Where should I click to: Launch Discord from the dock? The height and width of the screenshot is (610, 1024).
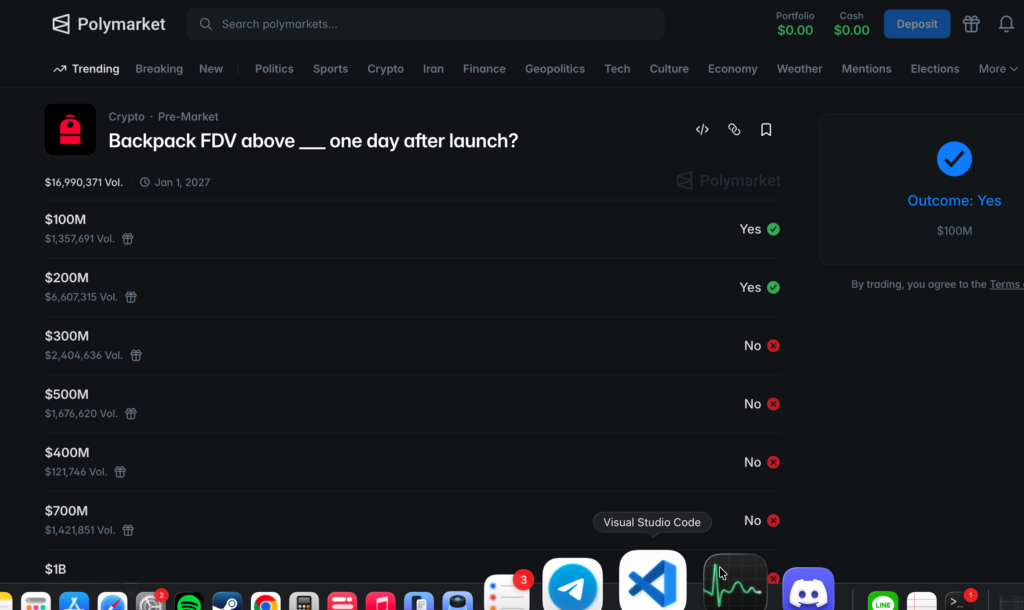pos(808,591)
